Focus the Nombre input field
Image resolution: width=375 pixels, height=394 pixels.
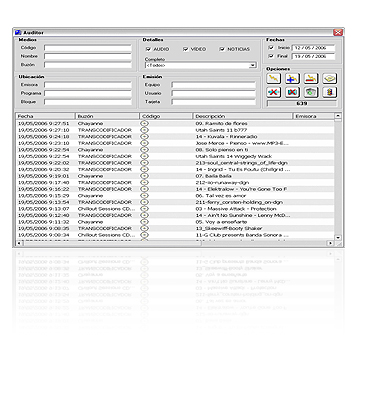point(88,56)
